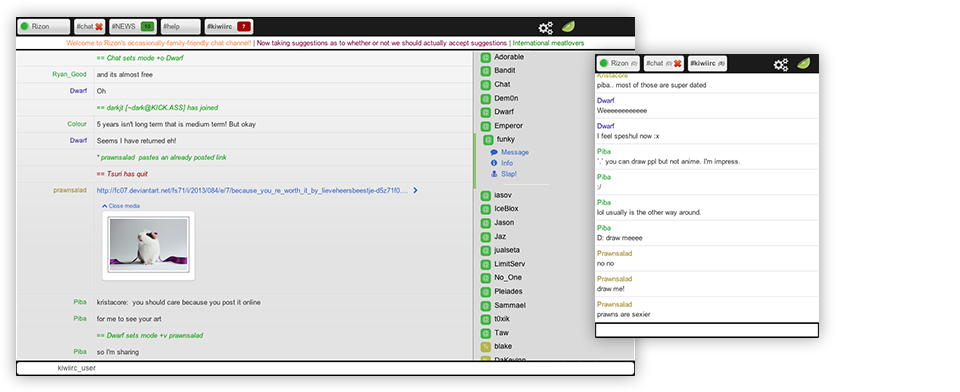
Task: Click kiwiirc_user nick label by input
Action: (x=77, y=368)
